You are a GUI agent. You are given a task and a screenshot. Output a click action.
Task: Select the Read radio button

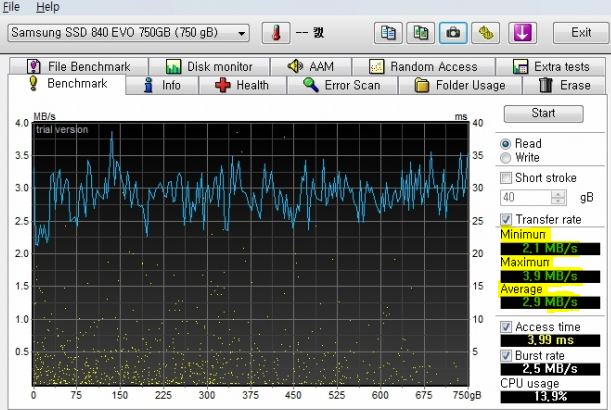tap(505, 144)
